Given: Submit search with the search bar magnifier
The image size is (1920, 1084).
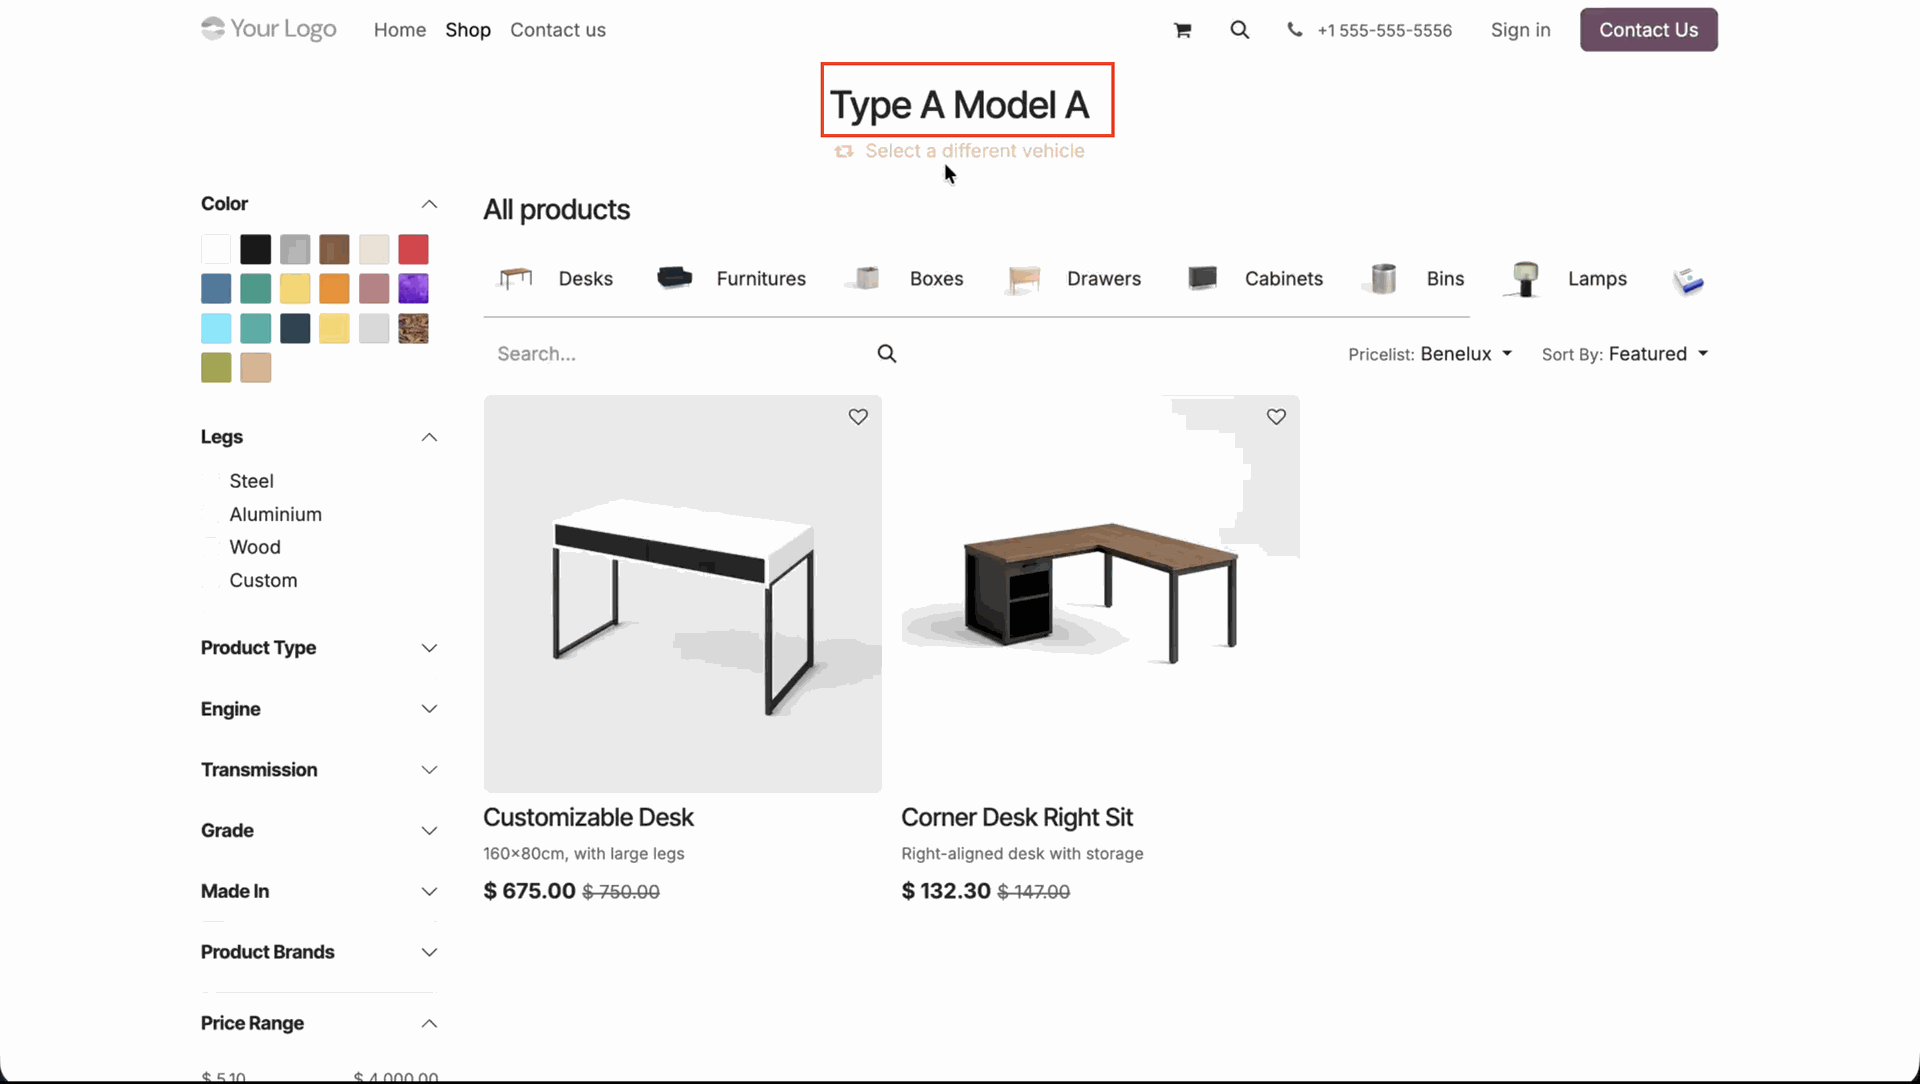Looking at the screenshot, I should click(x=886, y=354).
